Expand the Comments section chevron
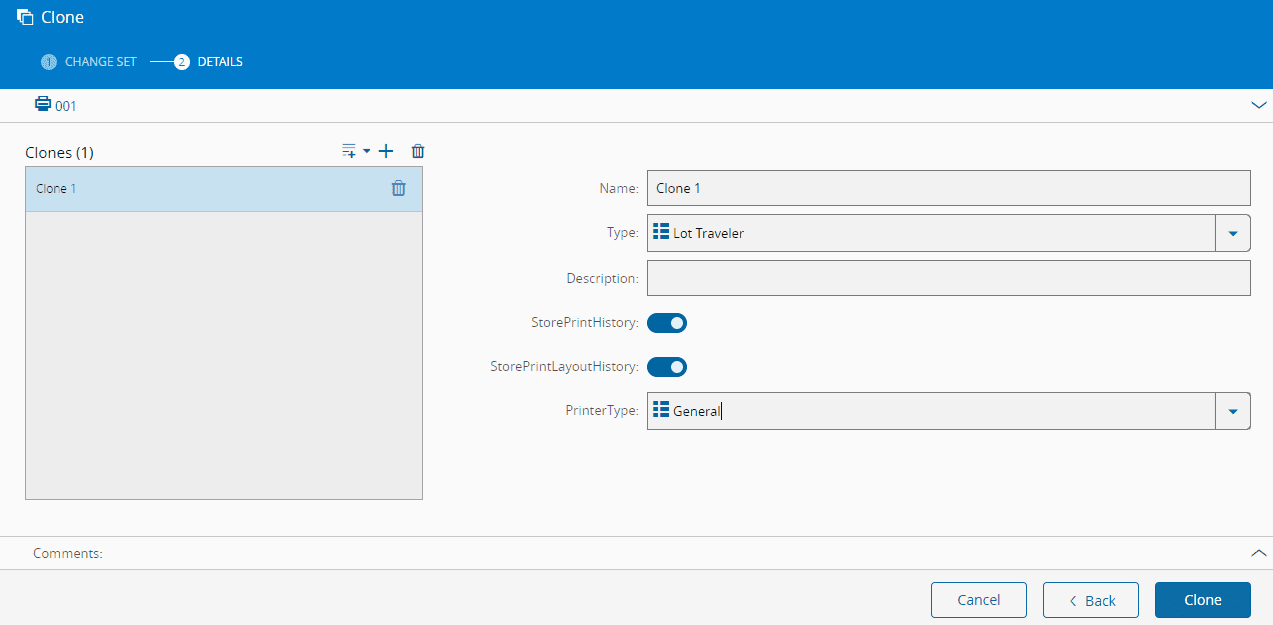 [x=1259, y=553]
